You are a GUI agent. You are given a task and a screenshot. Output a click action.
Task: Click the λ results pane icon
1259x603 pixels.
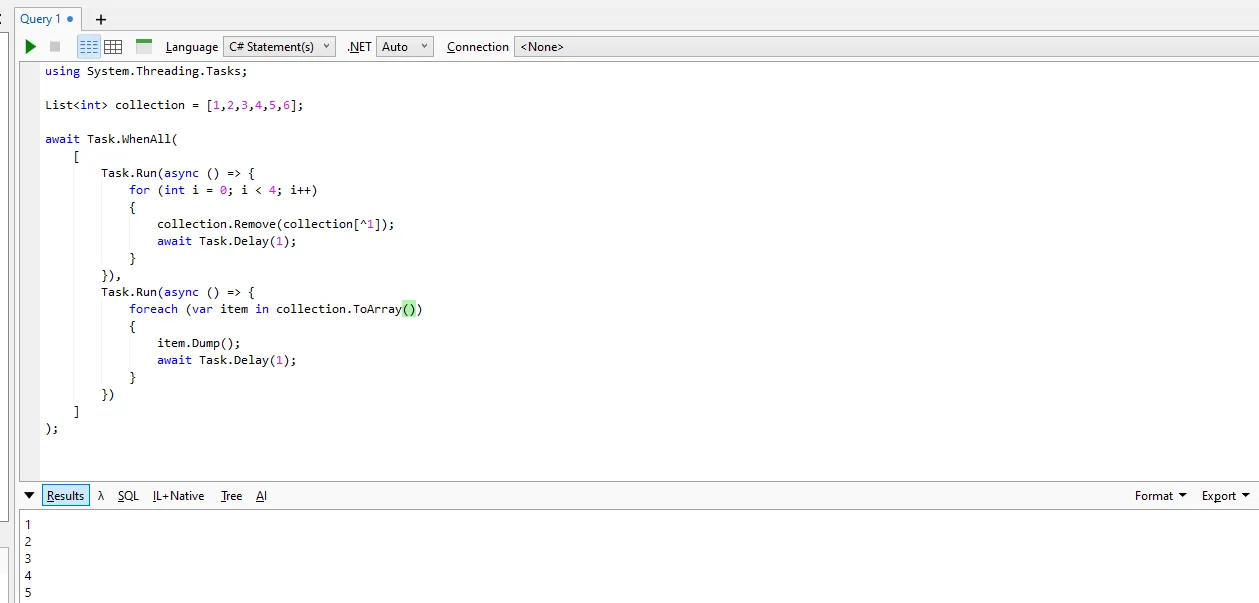tap(101, 495)
